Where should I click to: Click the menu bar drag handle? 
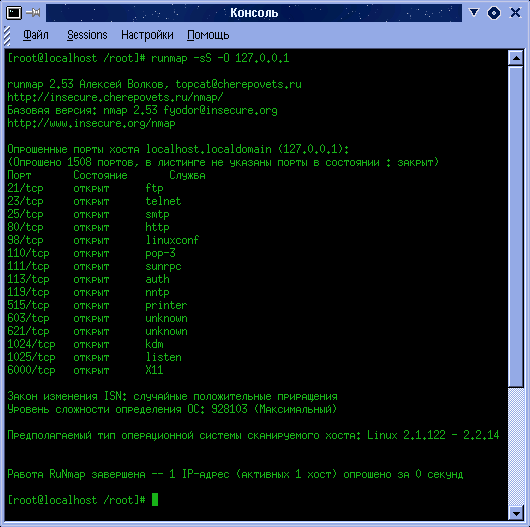(7, 35)
